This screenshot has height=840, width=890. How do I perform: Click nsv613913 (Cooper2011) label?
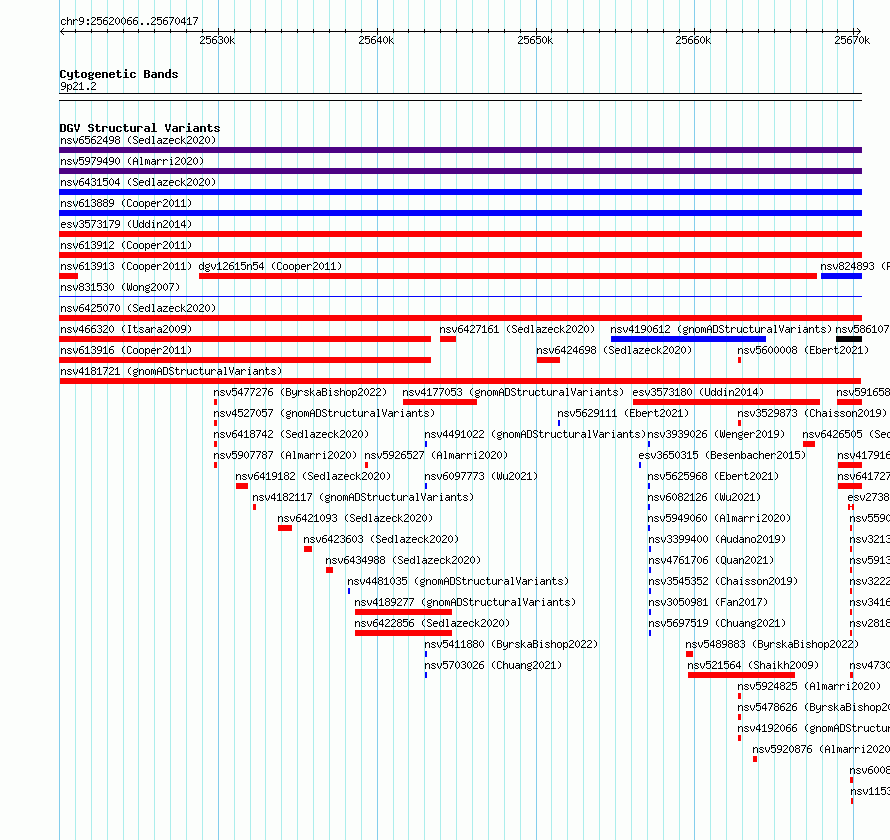pos(126,266)
